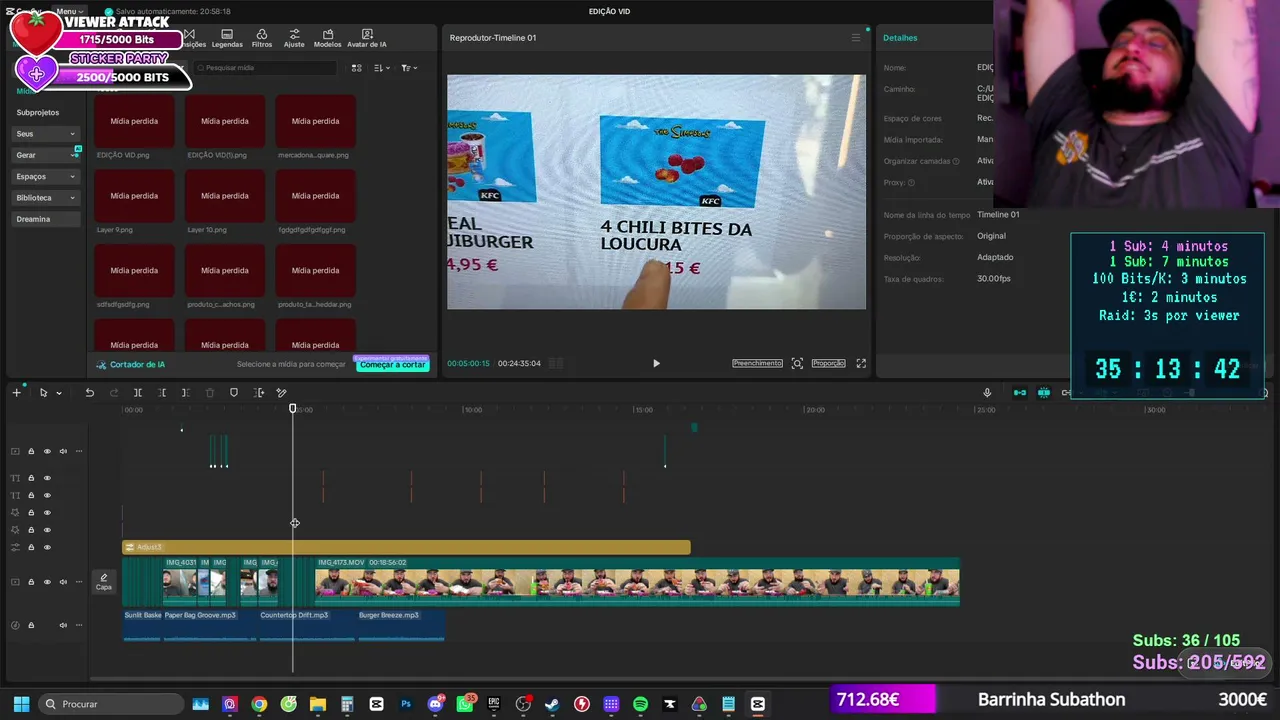Hide the Adjust3 adjustment track
Image resolution: width=1280 pixels, height=720 pixels.
tap(47, 548)
